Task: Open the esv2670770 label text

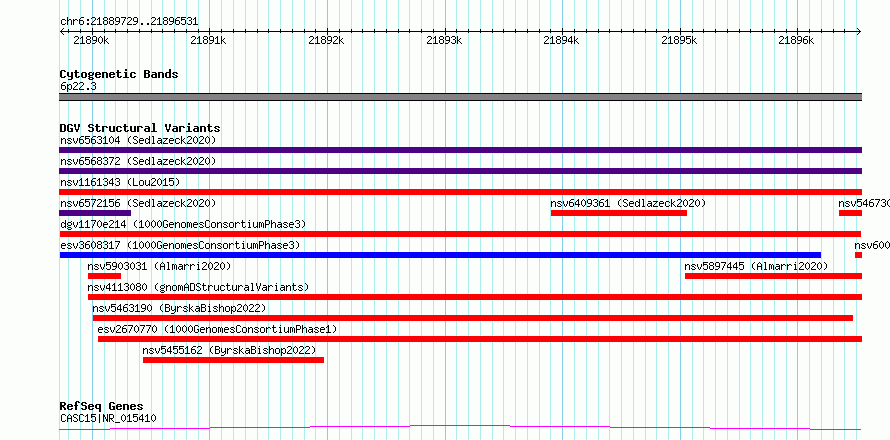Action: 217,329
